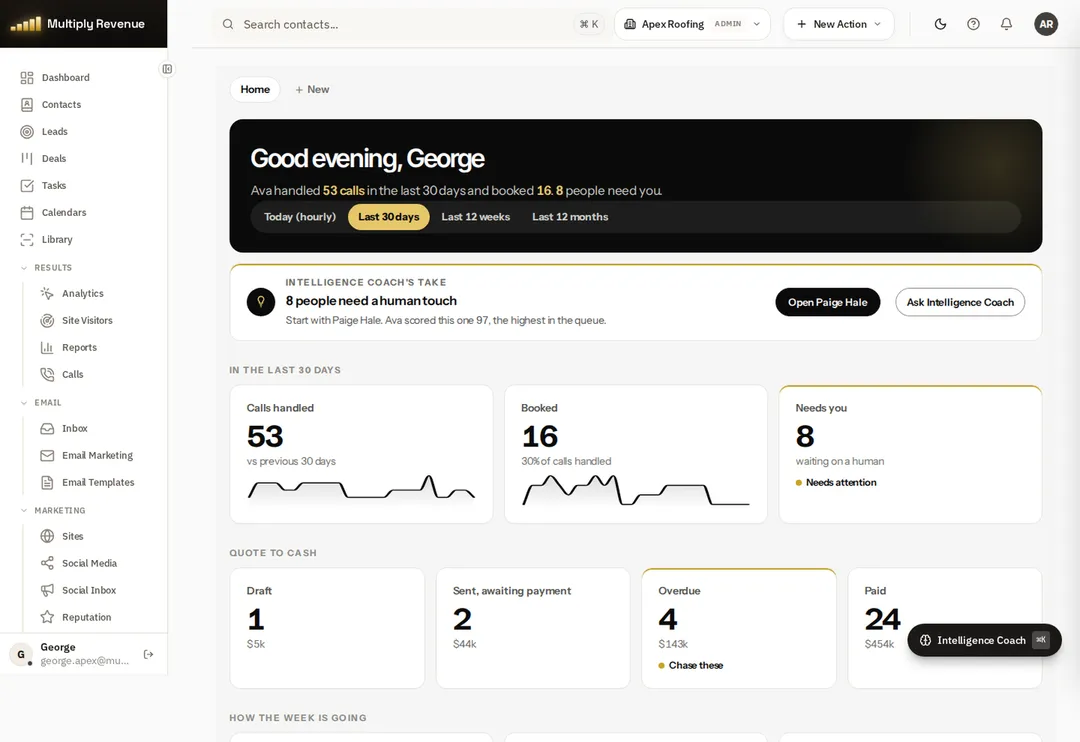
Task: Select Last 12 weeks range
Action: [475, 217]
